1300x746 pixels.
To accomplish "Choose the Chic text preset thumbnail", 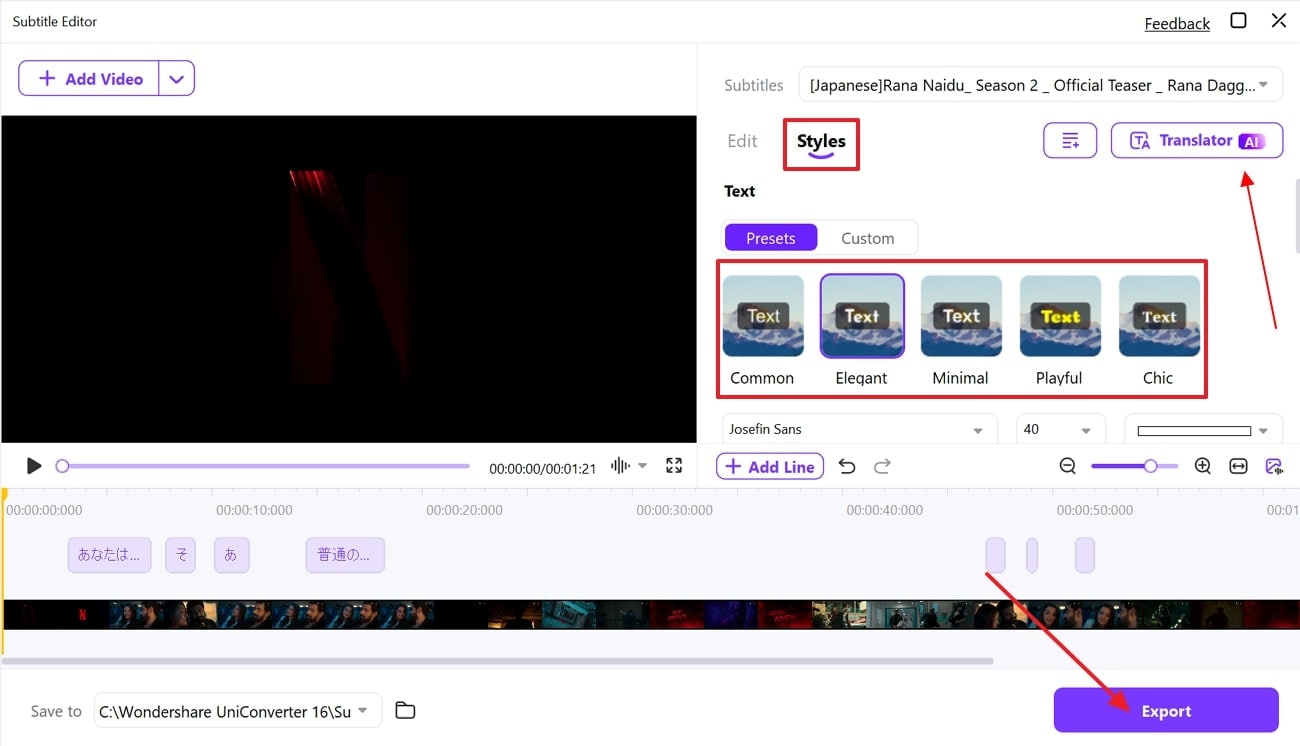I will click(x=1159, y=316).
